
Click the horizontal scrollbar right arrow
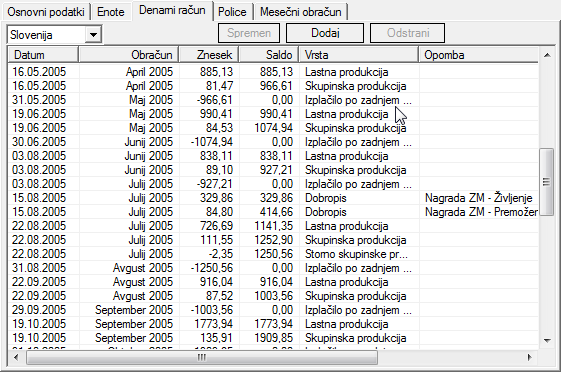[530, 357]
